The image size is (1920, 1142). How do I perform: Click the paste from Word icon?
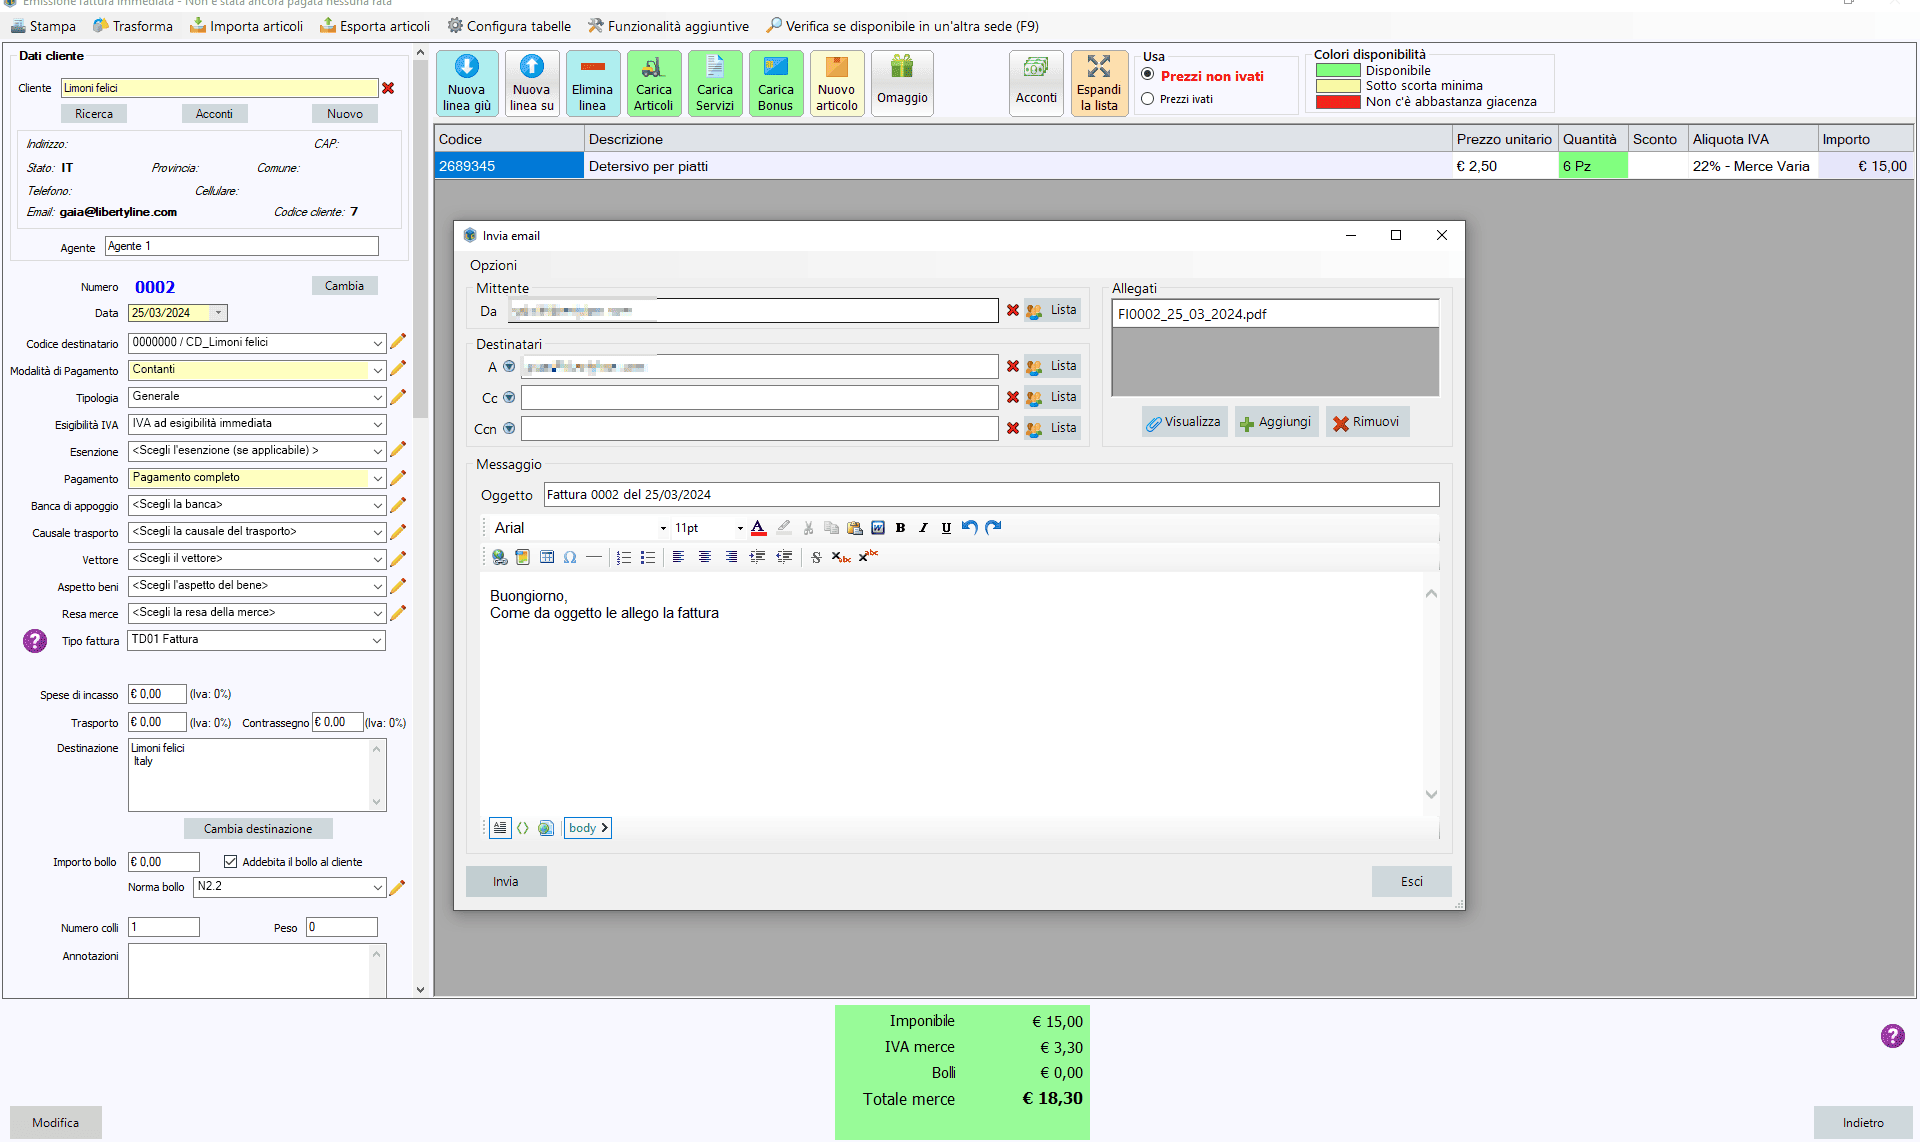pyautogui.click(x=877, y=528)
